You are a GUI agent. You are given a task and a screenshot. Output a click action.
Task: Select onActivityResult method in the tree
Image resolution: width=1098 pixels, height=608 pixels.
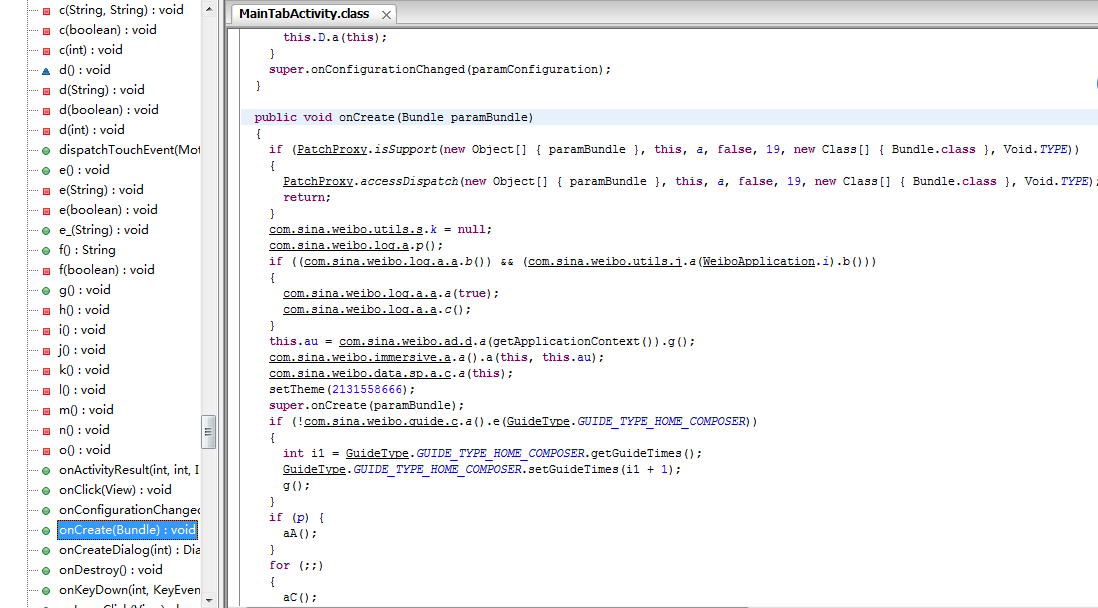point(128,470)
